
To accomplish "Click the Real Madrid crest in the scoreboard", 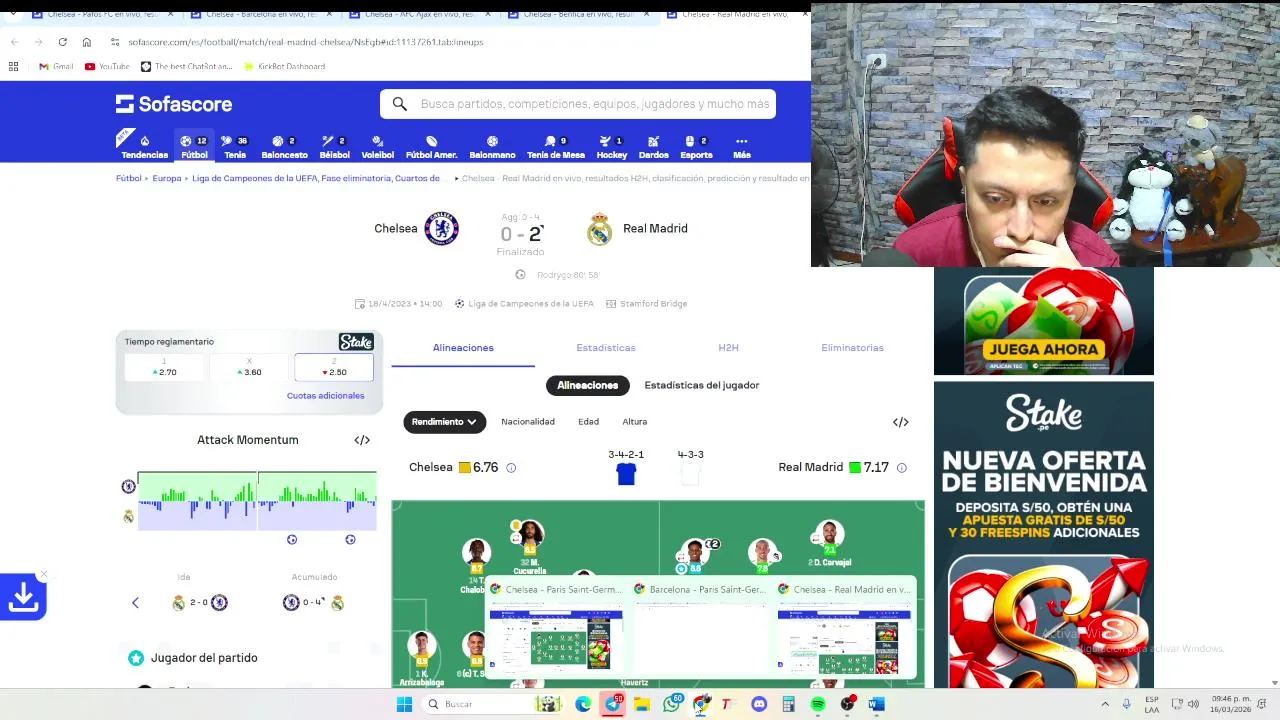I will [x=599, y=229].
